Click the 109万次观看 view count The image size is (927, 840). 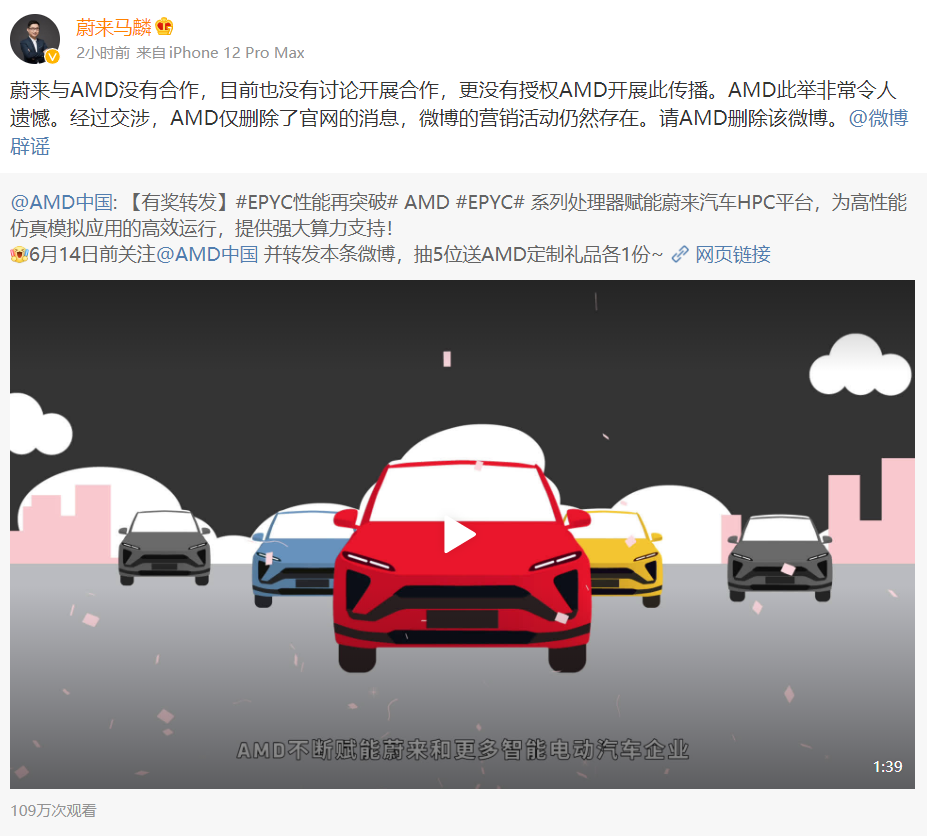click(x=53, y=810)
